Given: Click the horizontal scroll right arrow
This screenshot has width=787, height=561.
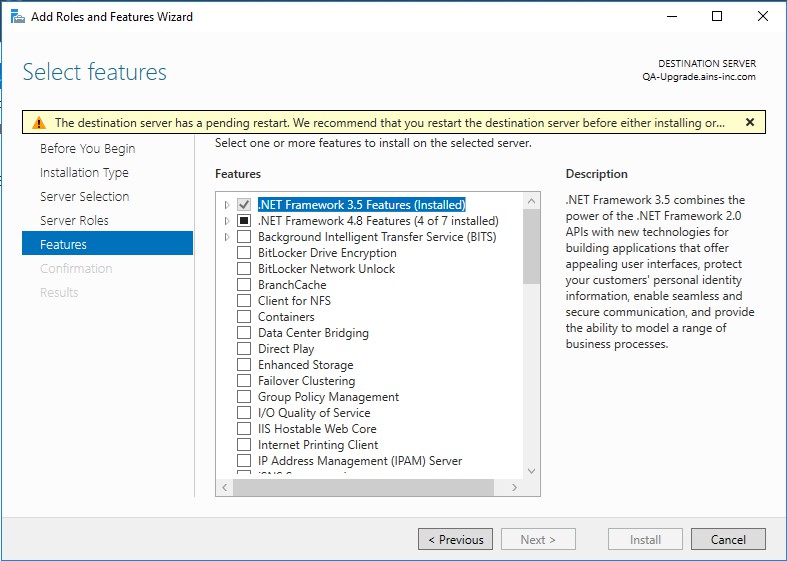Looking at the screenshot, I should (x=514, y=487).
